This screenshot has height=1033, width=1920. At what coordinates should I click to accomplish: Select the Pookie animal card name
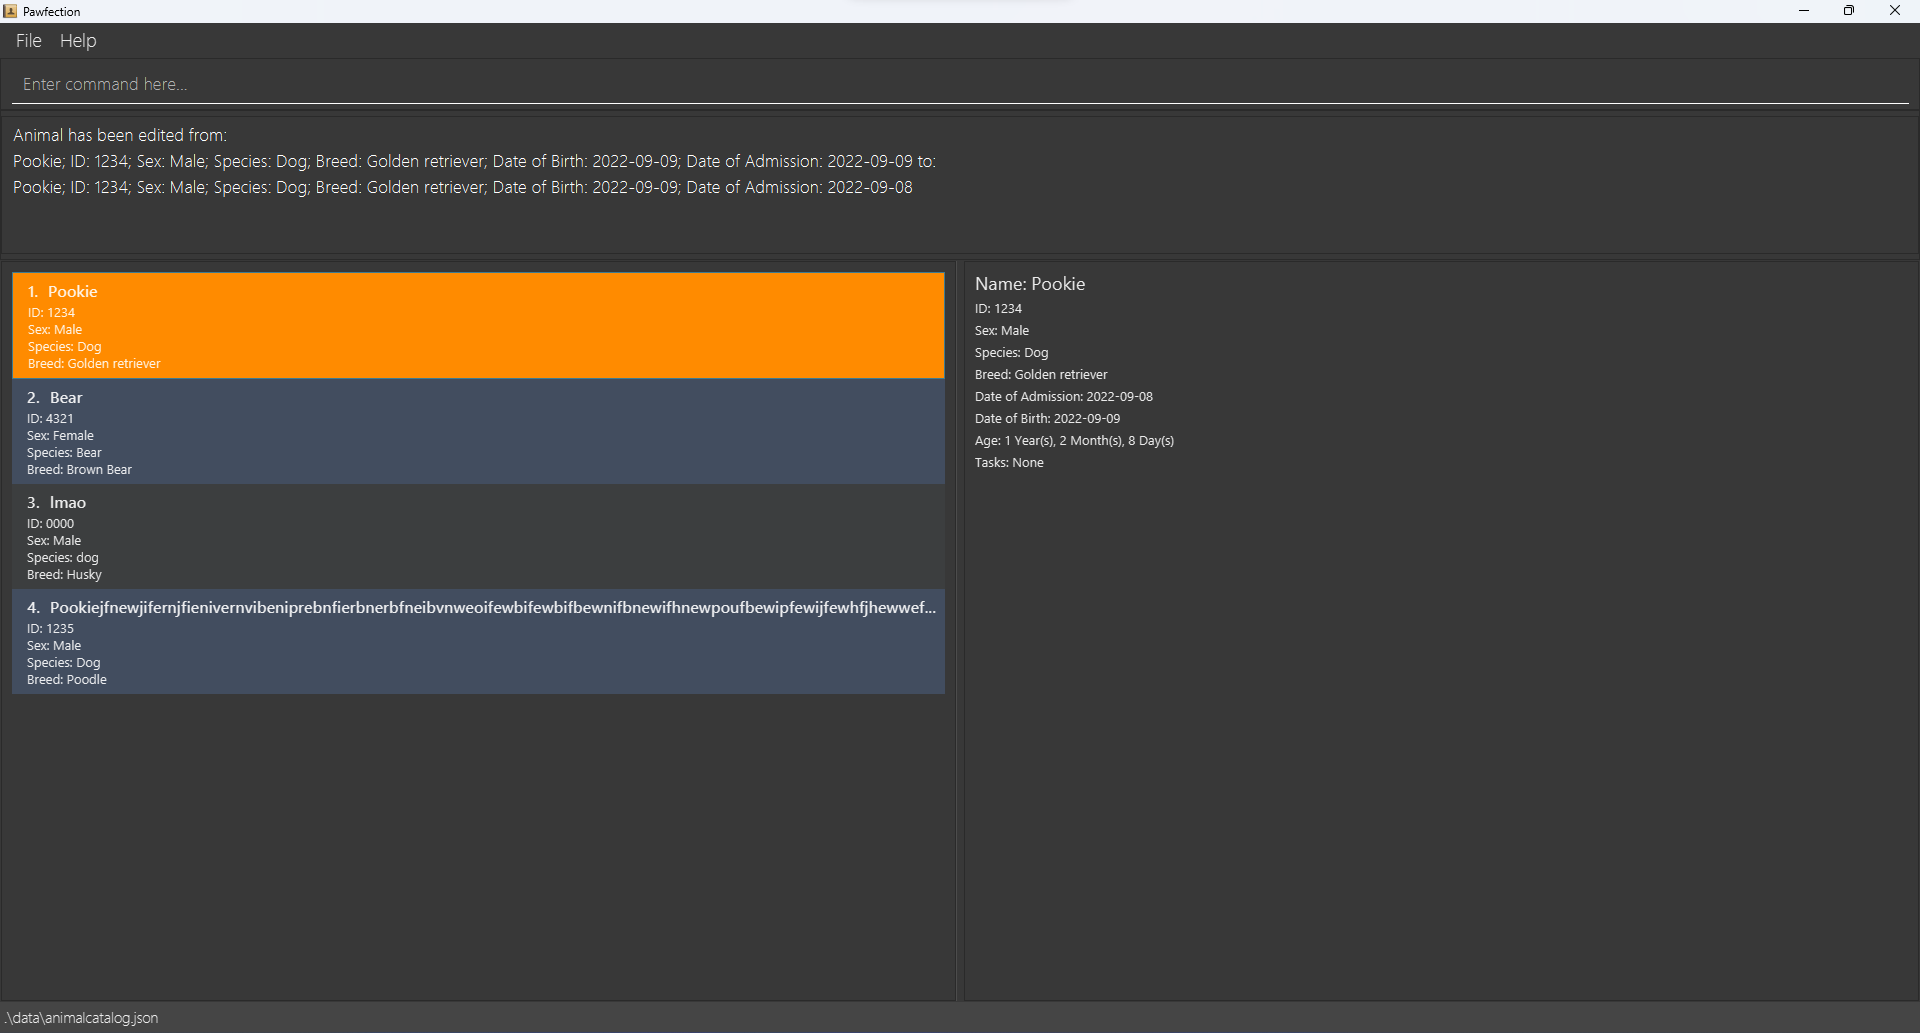[73, 292]
